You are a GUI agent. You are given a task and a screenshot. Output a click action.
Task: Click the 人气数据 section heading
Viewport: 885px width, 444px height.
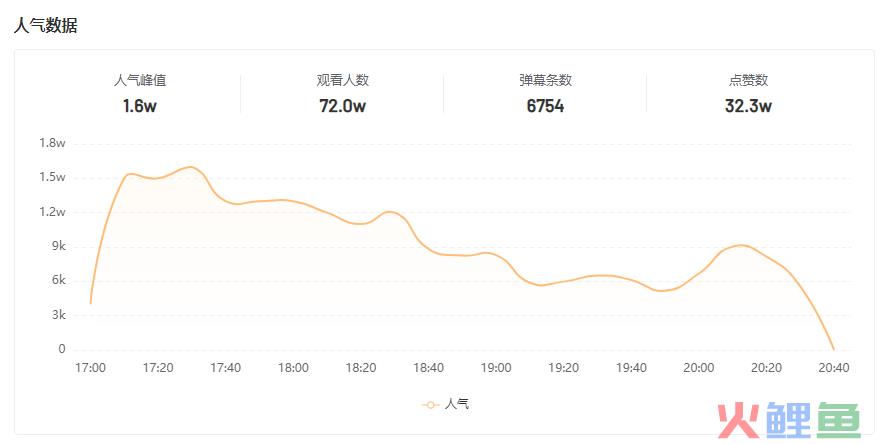[x=45, y=26]
